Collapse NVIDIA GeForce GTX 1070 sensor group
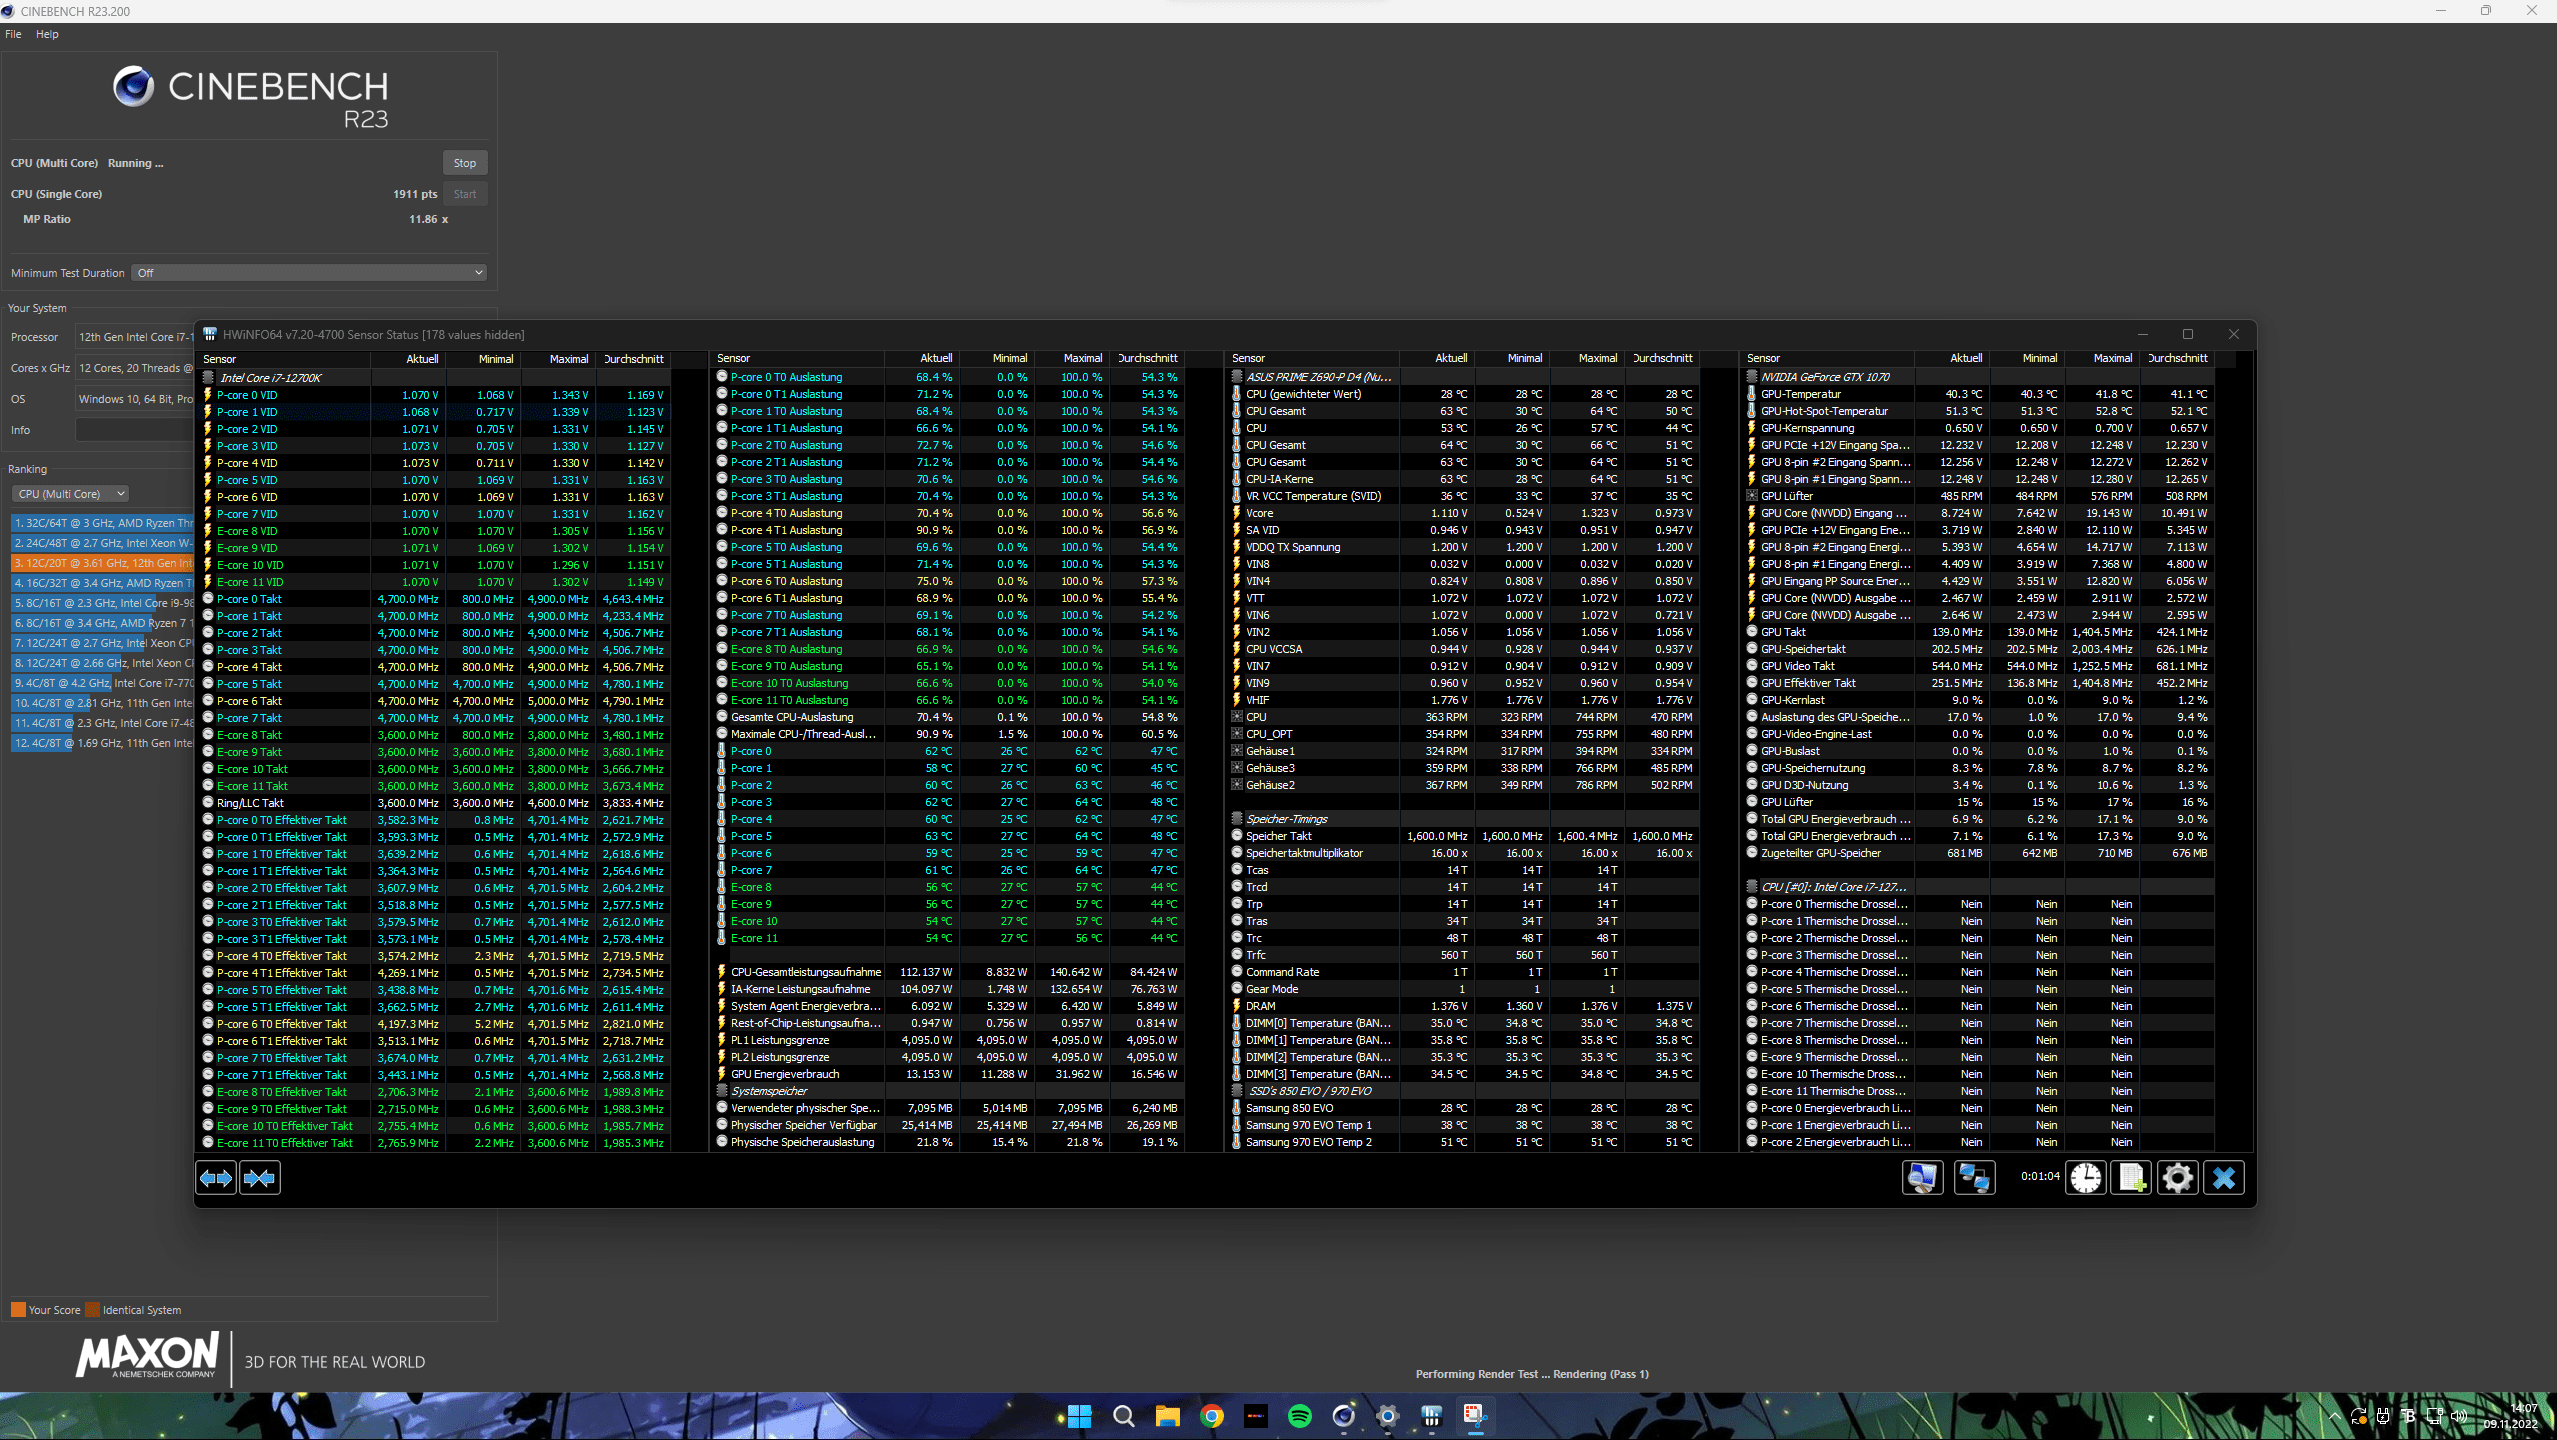2557x1440 pixels. pos(1752,377)
